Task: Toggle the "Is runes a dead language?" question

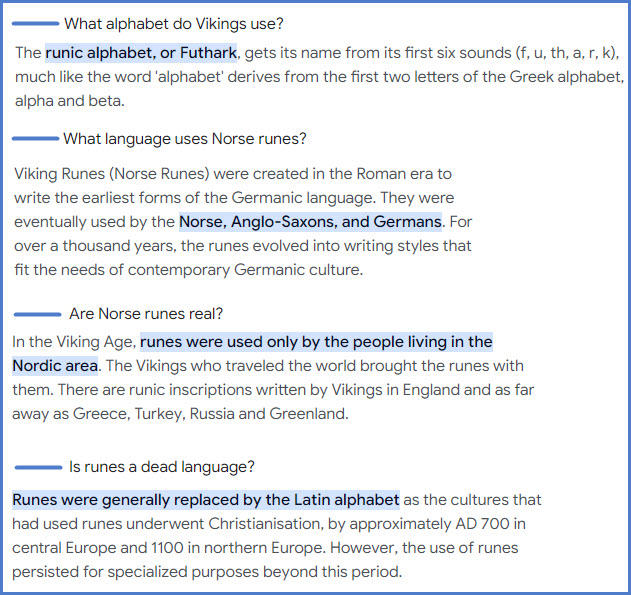Action: tap(161, 467)
